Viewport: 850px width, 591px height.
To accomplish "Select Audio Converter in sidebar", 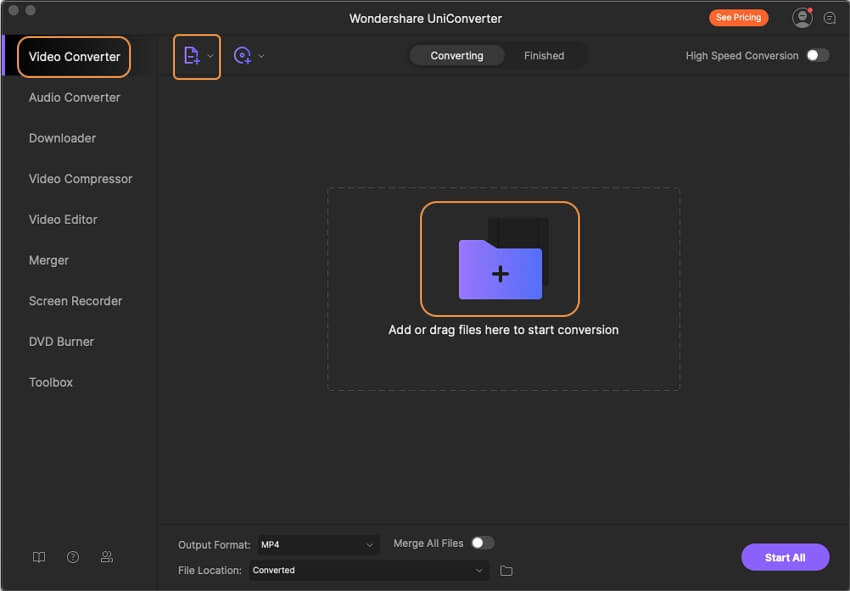I will (74, 98).
